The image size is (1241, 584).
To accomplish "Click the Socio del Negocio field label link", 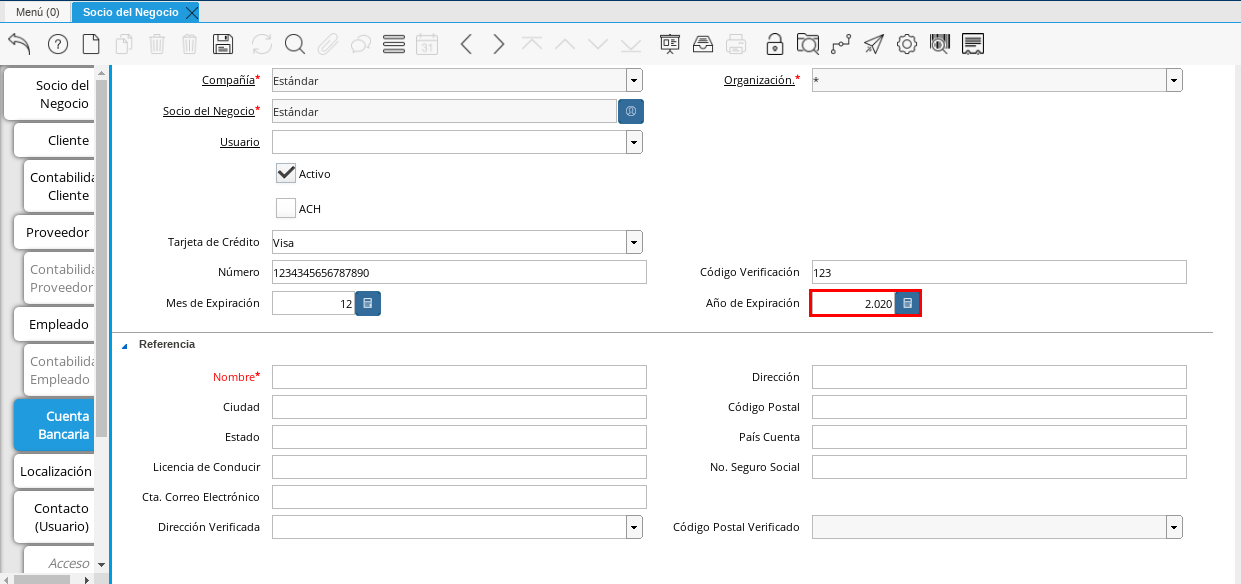I will tap(208, 111).
